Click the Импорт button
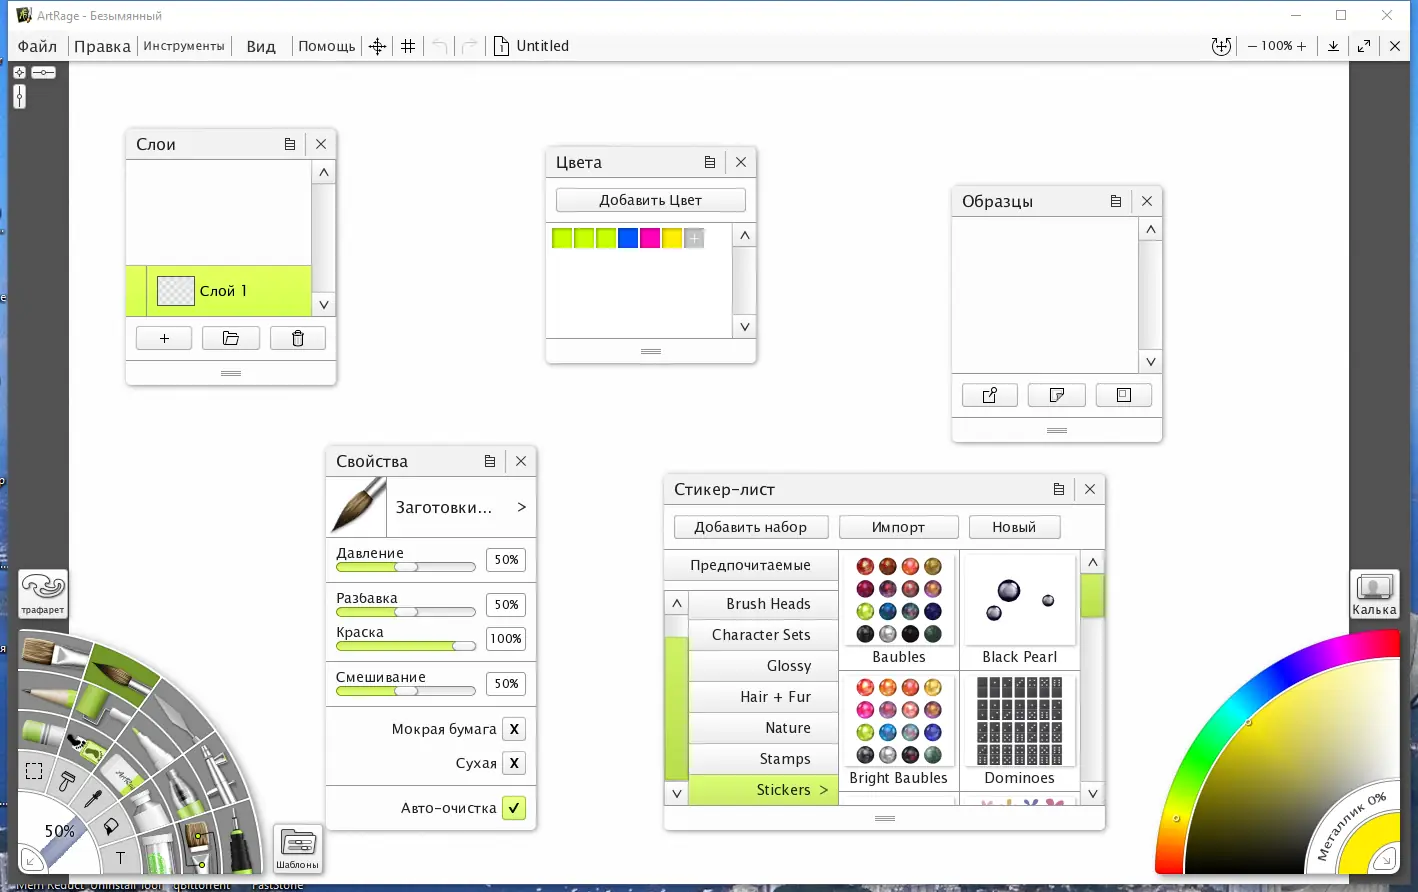Image resolution: width=1418 pixels, height=892 pixels. [x=899, y=527]
